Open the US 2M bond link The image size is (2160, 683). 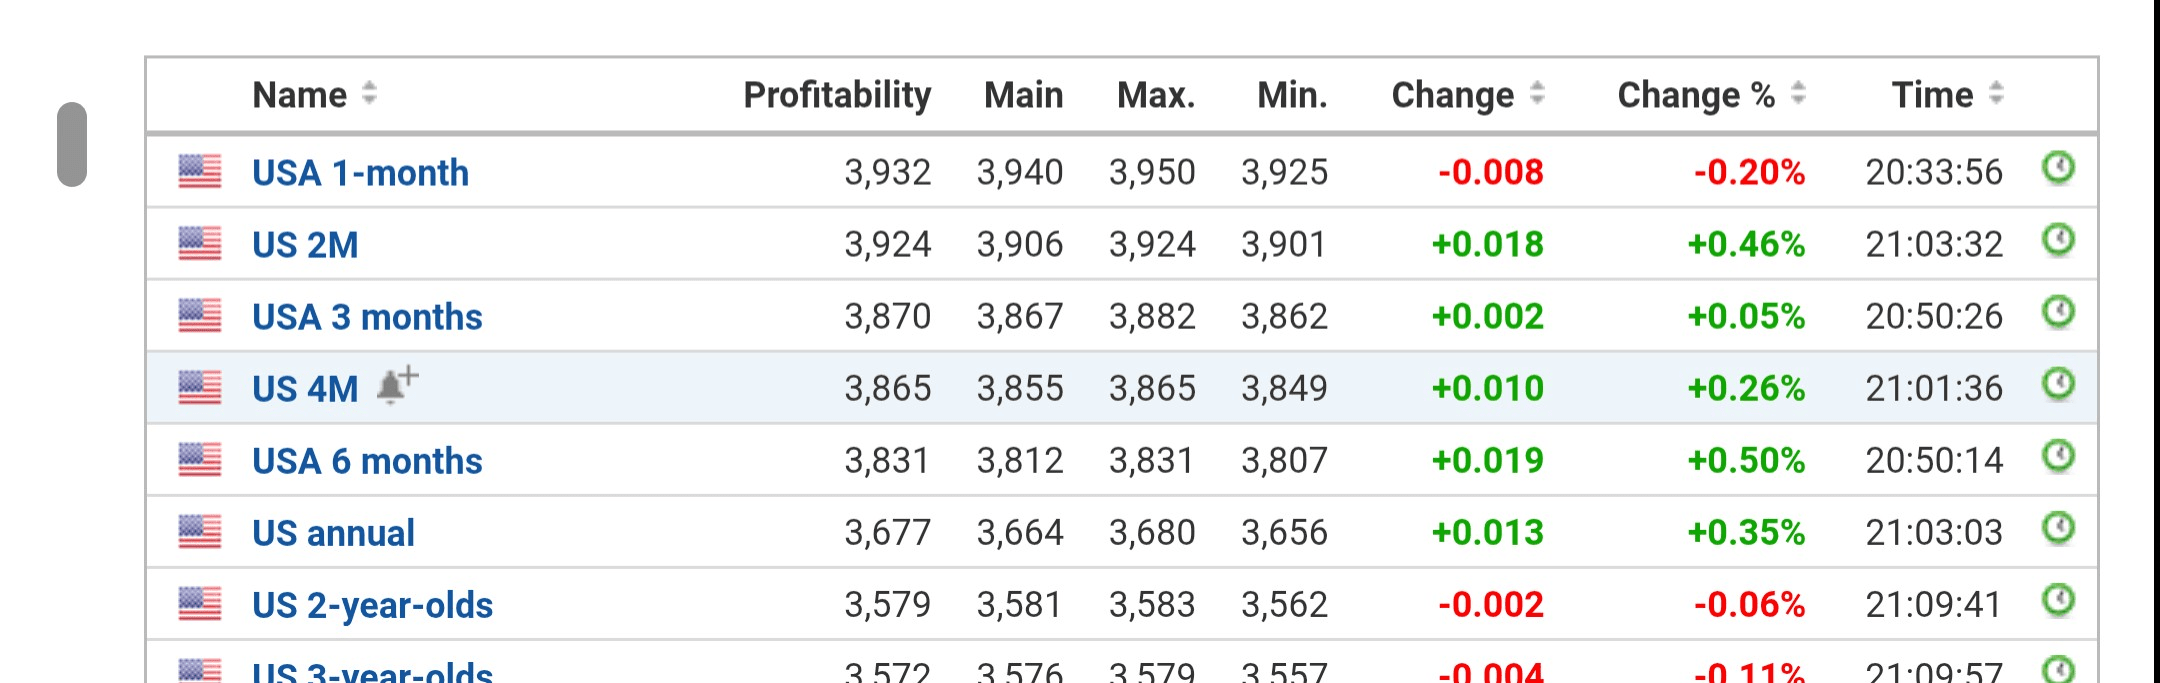pyautogui.click(x=305, y=245)
